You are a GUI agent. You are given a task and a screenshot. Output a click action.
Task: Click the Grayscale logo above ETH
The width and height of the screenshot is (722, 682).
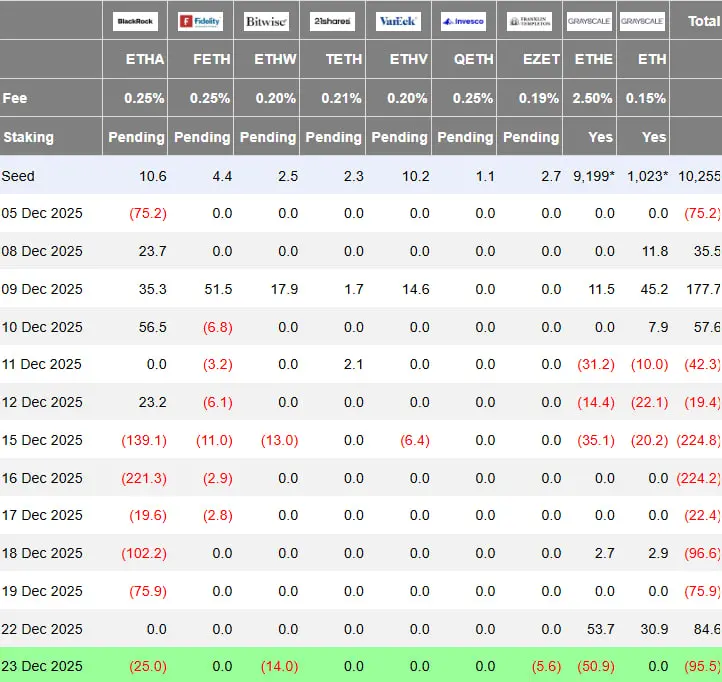coord(642,21)
